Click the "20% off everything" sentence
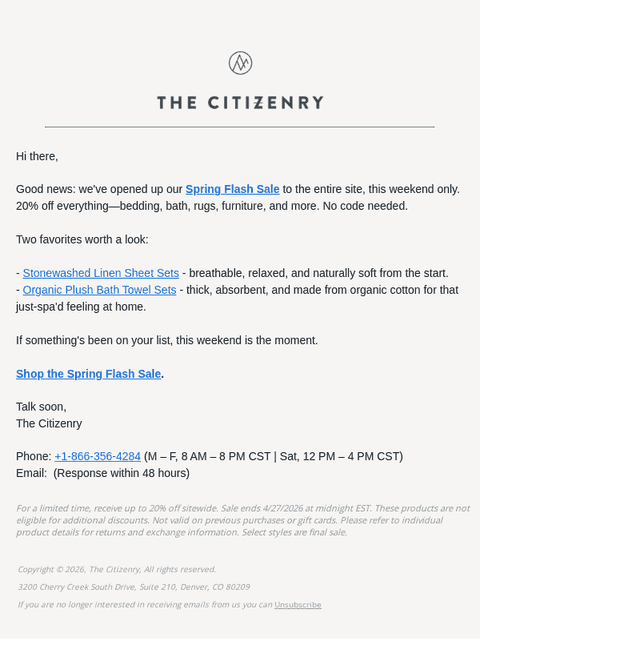The width and height of the screenshot is (640, 654). coord(212,206)
